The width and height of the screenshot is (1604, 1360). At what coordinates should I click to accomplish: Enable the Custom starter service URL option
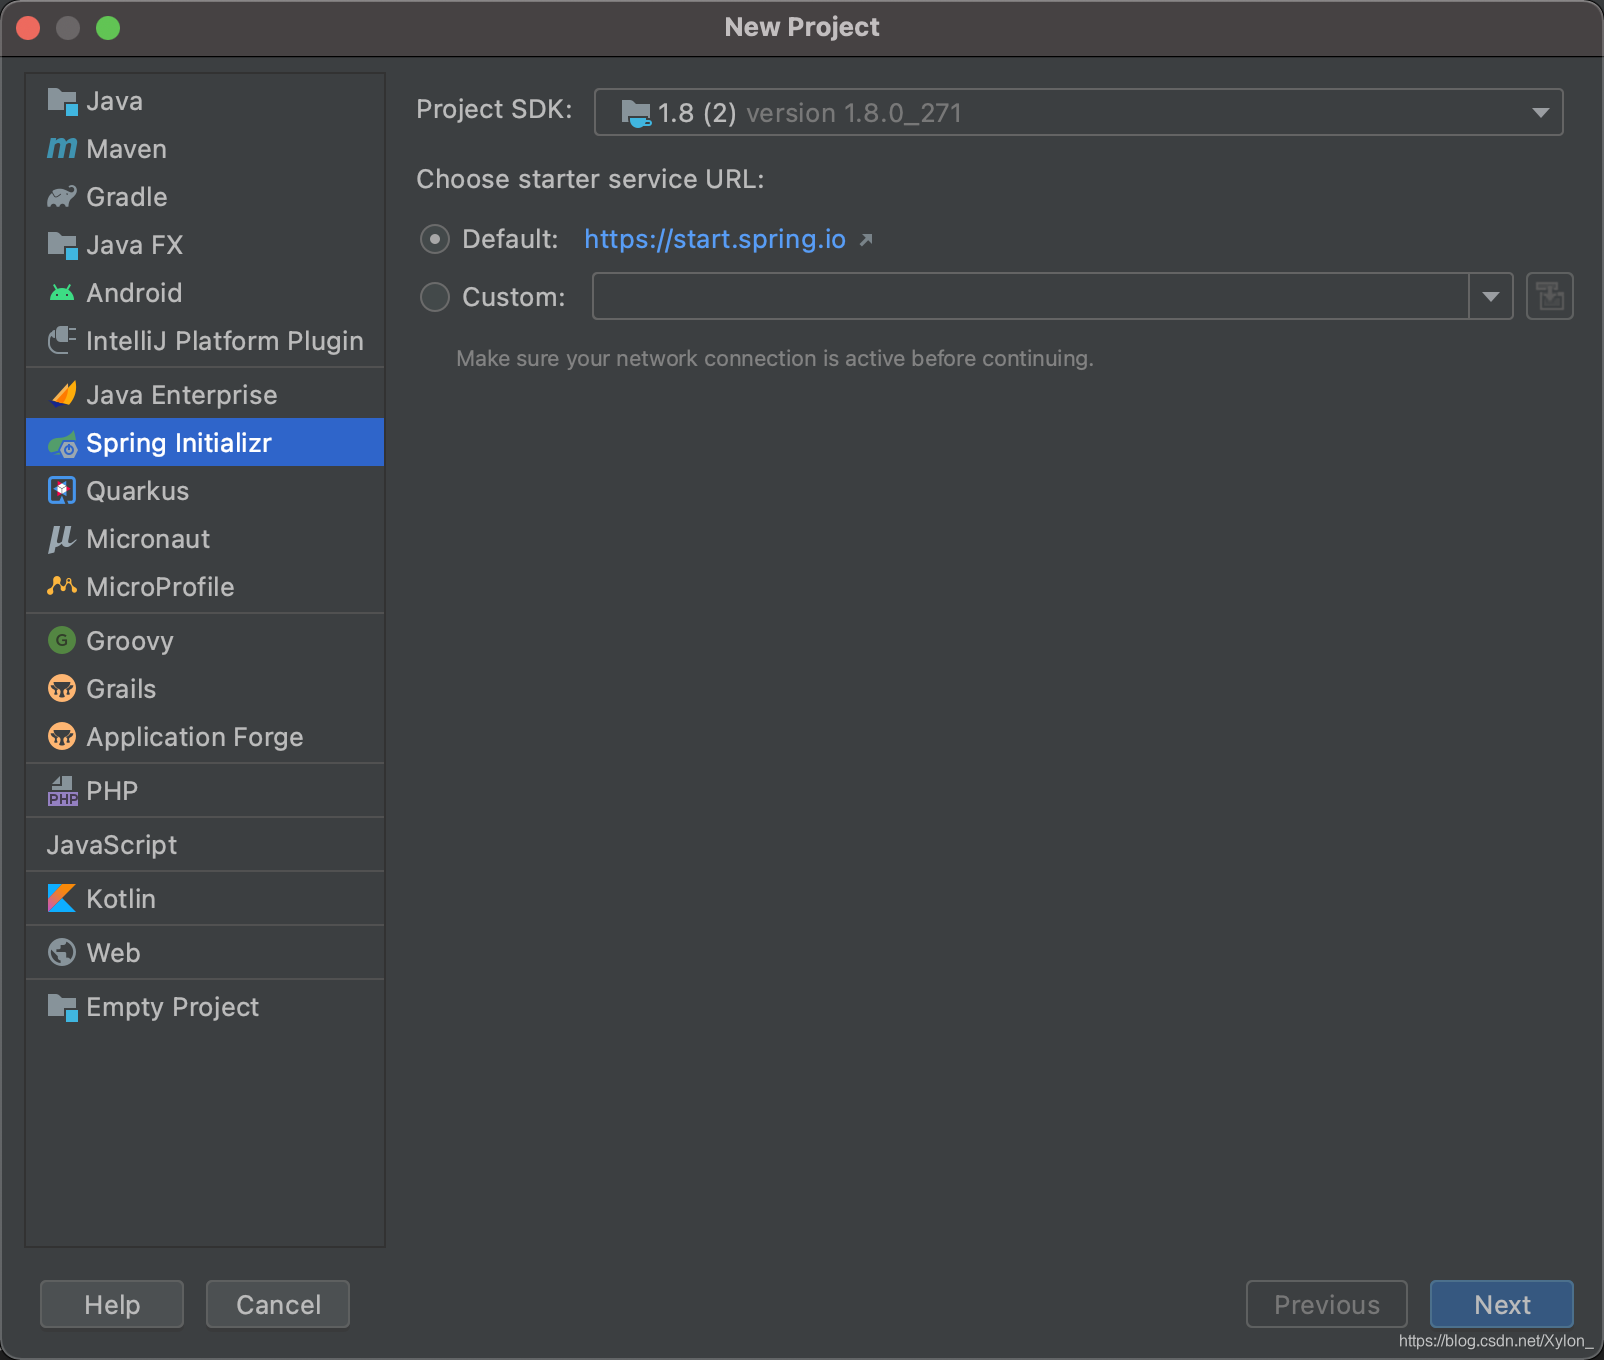pyautogui.click(x=434, y=296)
